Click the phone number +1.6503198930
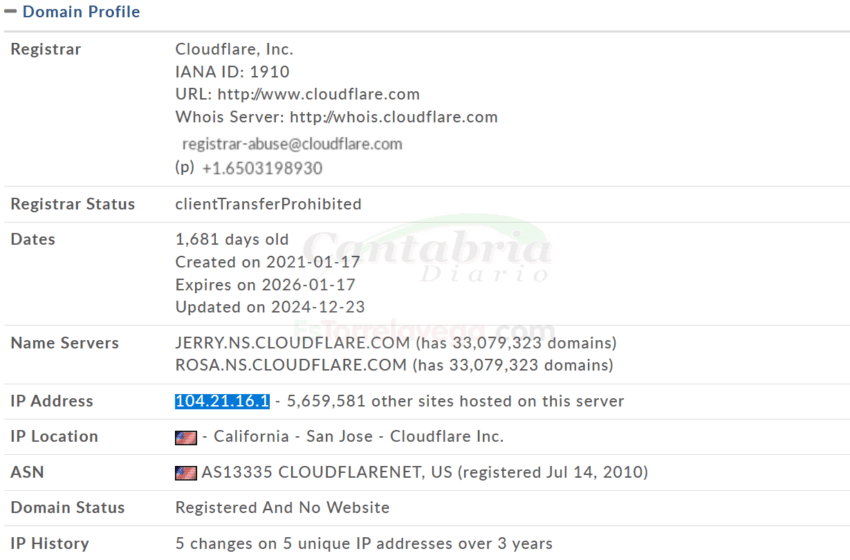The width and height of the screenshot is (850, 560). [262, 169]
